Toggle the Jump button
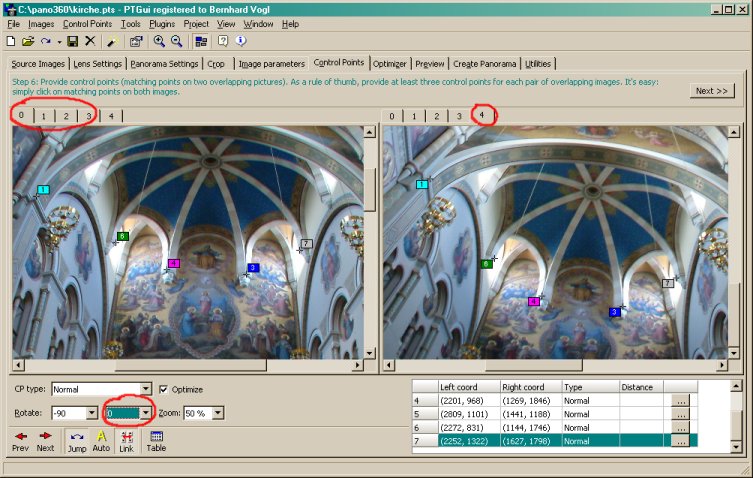The height and width of the screenshot is (478, 753). (x=77, y=440)
